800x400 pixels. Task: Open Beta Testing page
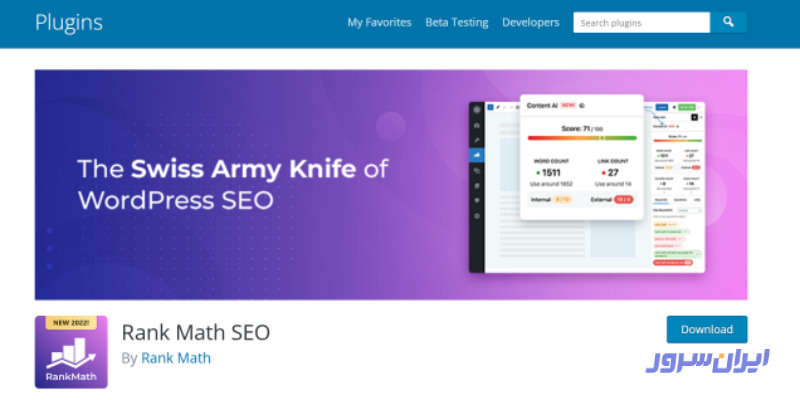click(457, 22)
